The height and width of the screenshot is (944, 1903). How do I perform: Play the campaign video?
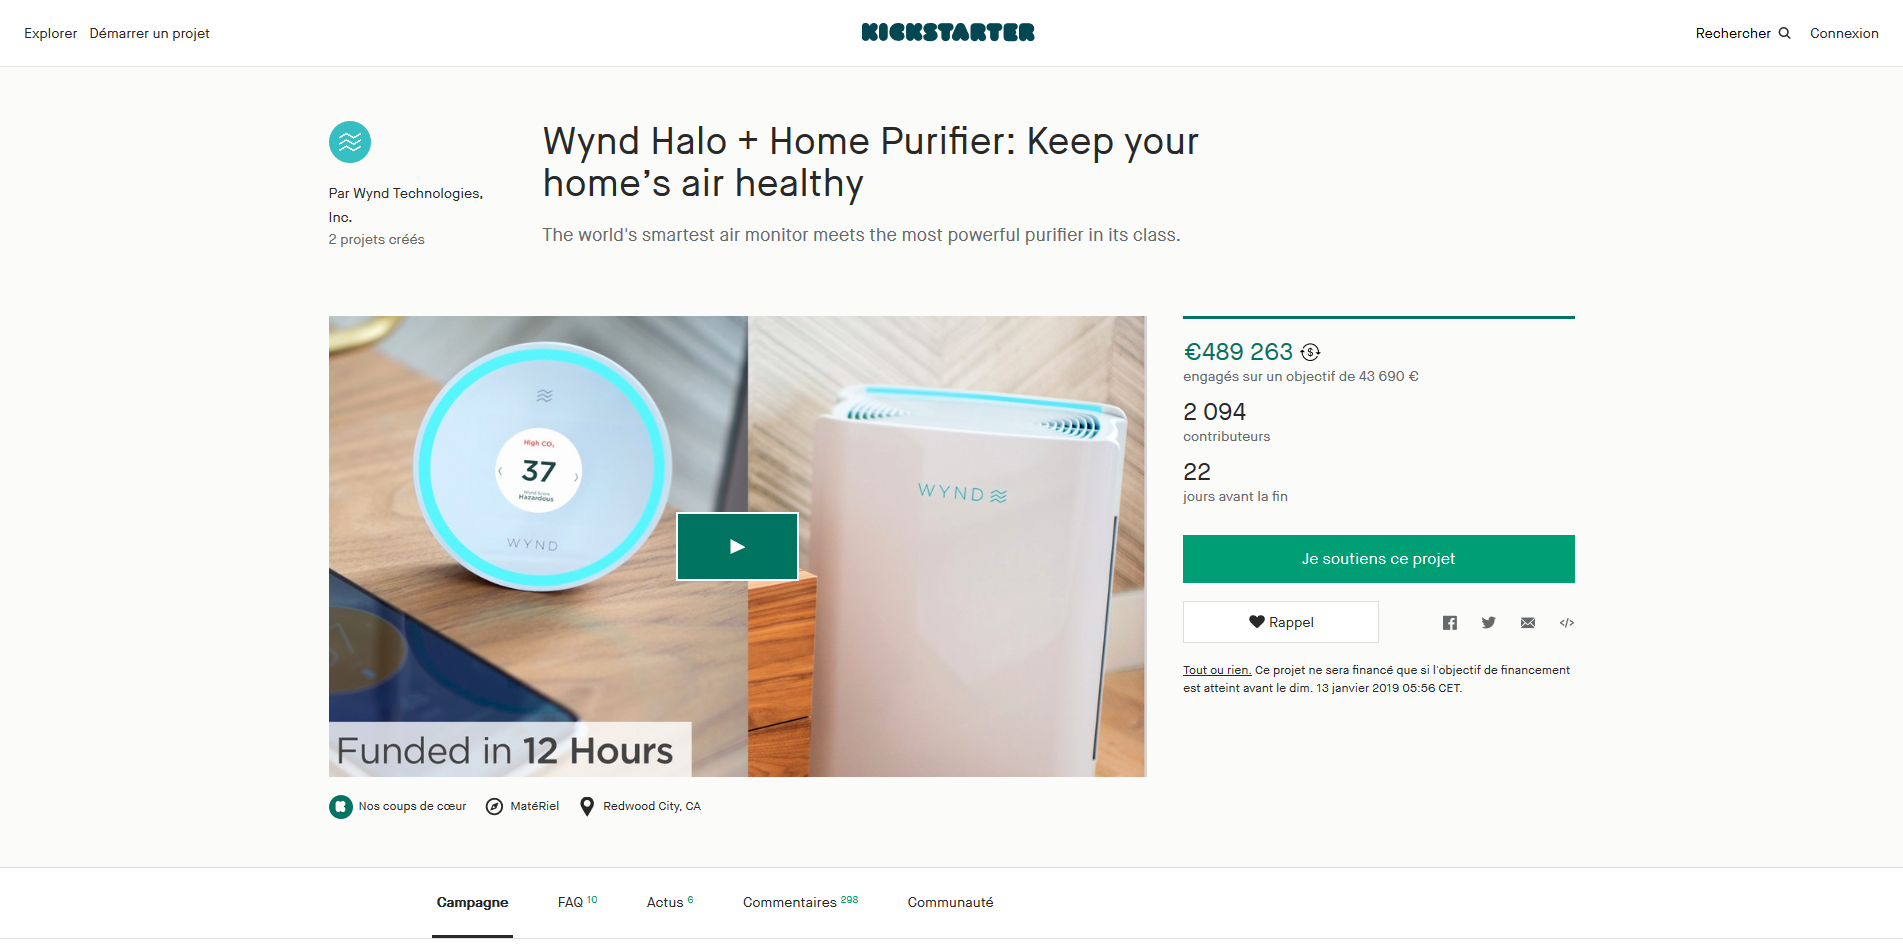737,546
